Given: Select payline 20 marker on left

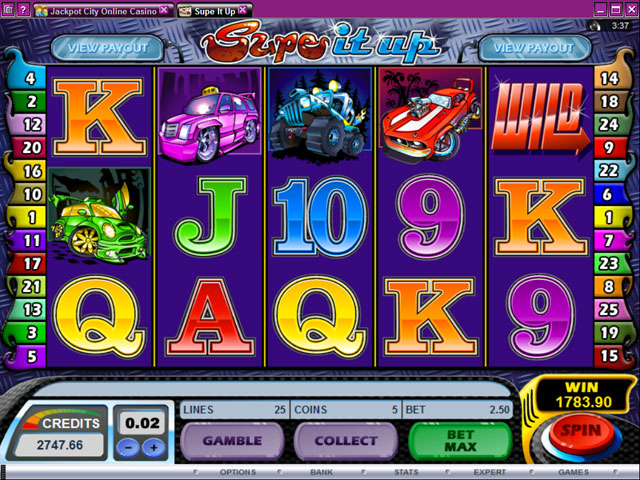Looking at the screenshot, I should [28, 148].
